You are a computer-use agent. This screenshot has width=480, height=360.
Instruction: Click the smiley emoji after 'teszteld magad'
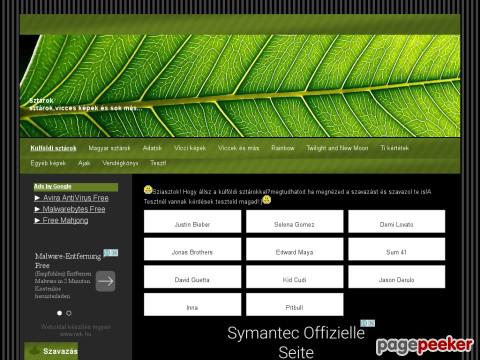266,200
